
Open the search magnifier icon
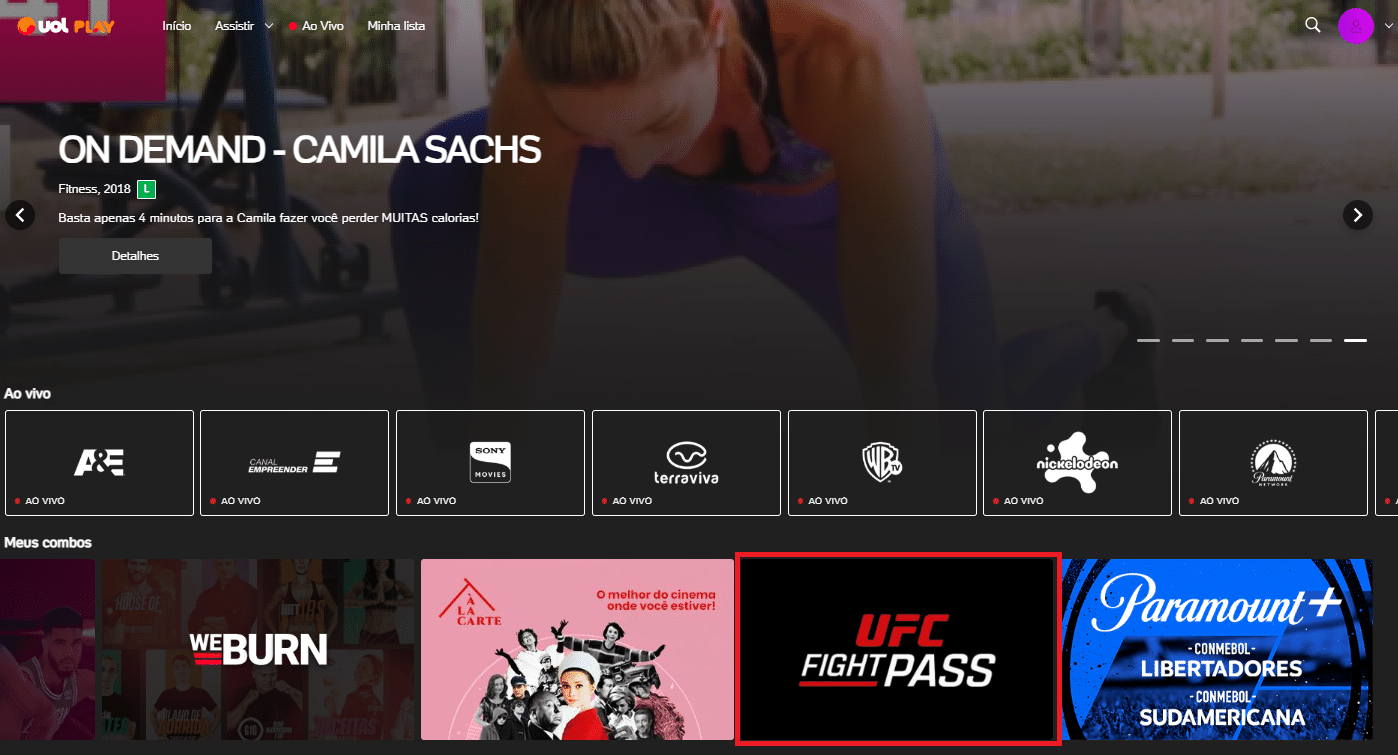1313,25
